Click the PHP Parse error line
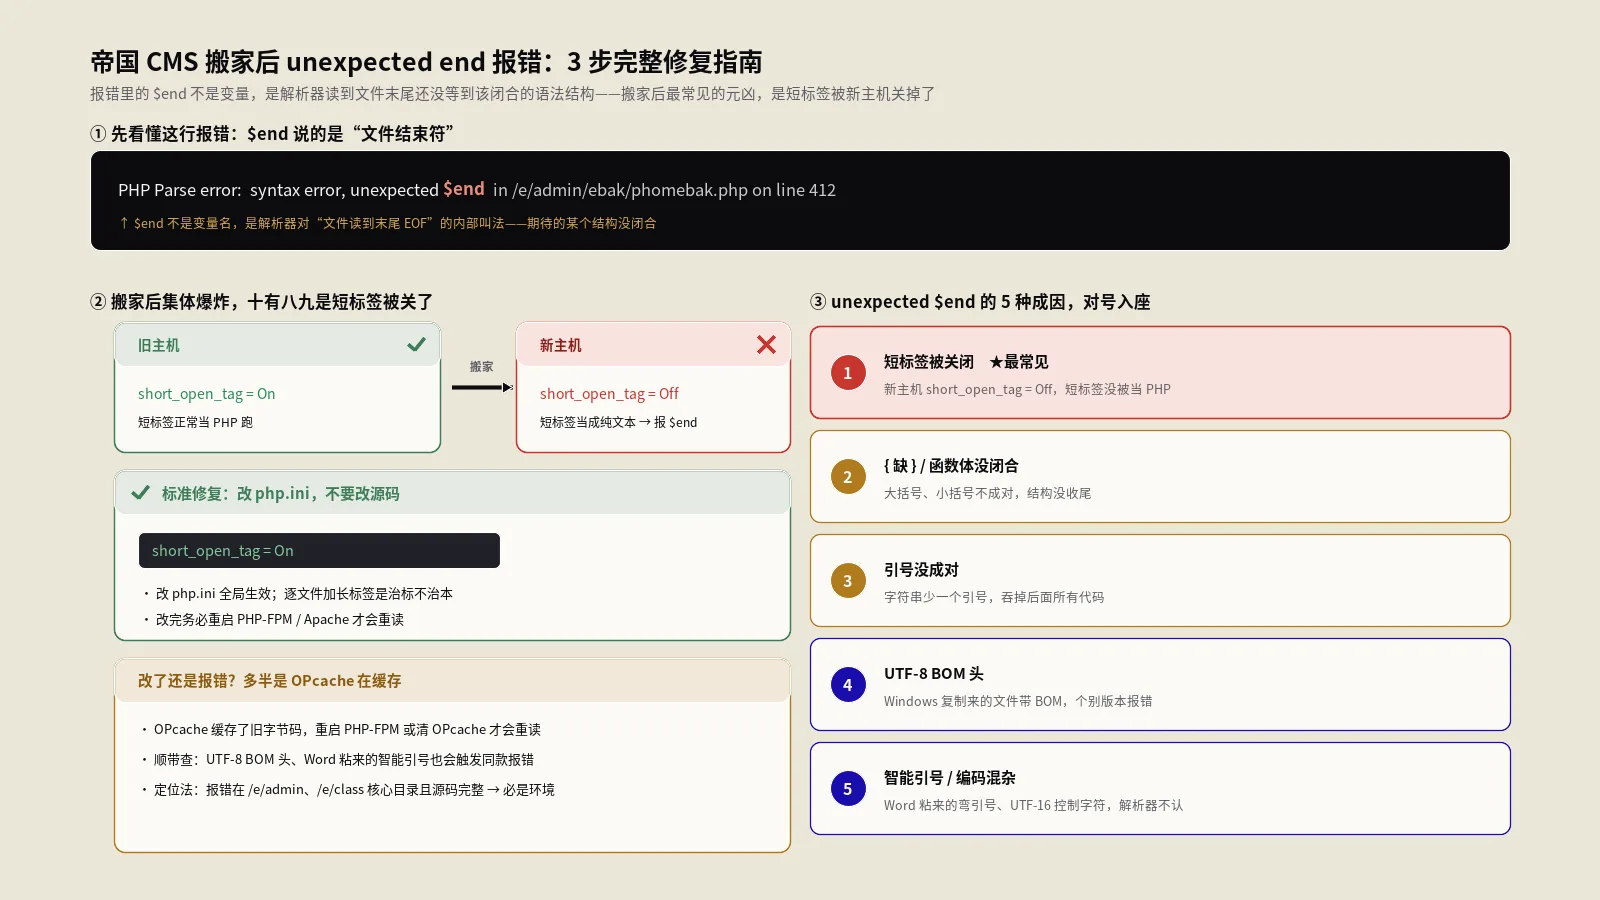 [x=477, y=190]
